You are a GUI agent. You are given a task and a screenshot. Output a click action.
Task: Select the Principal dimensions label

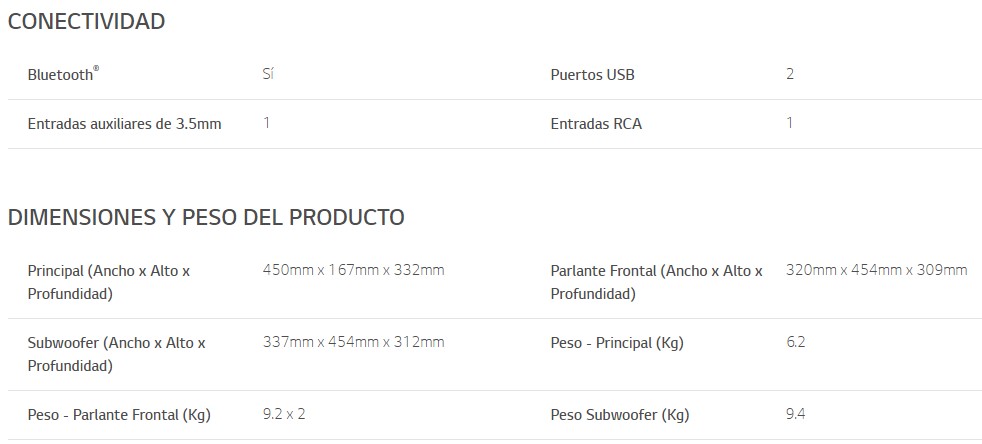(x=109, y=282)
